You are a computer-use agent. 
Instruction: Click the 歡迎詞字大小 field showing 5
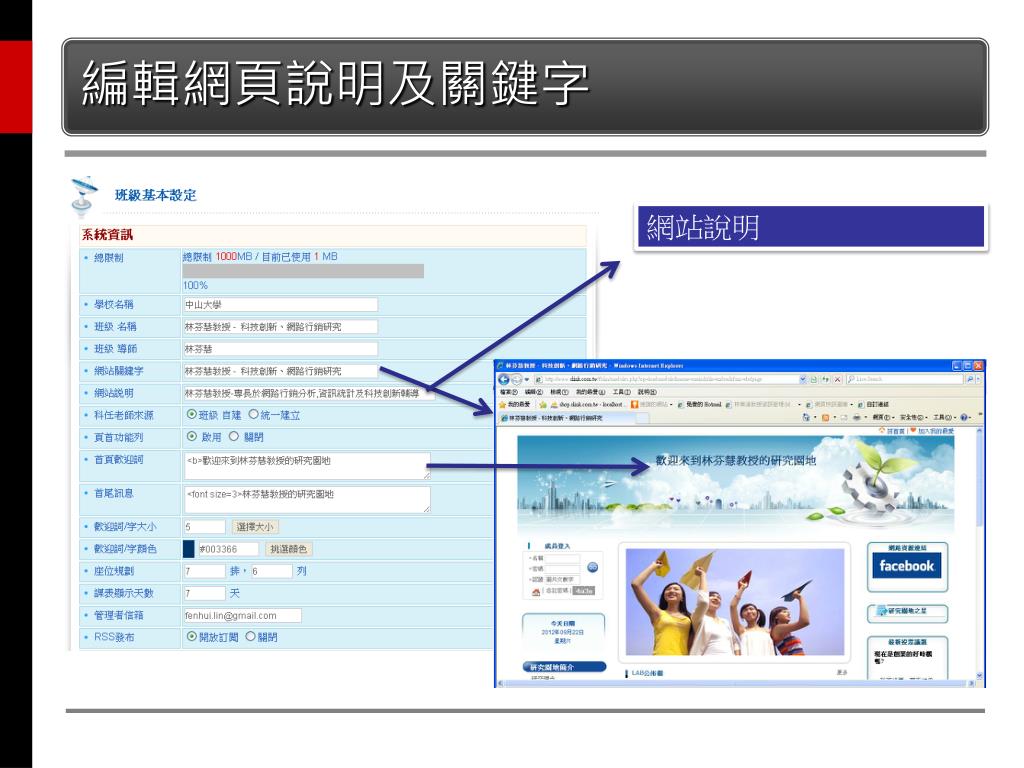click(204, 526)
